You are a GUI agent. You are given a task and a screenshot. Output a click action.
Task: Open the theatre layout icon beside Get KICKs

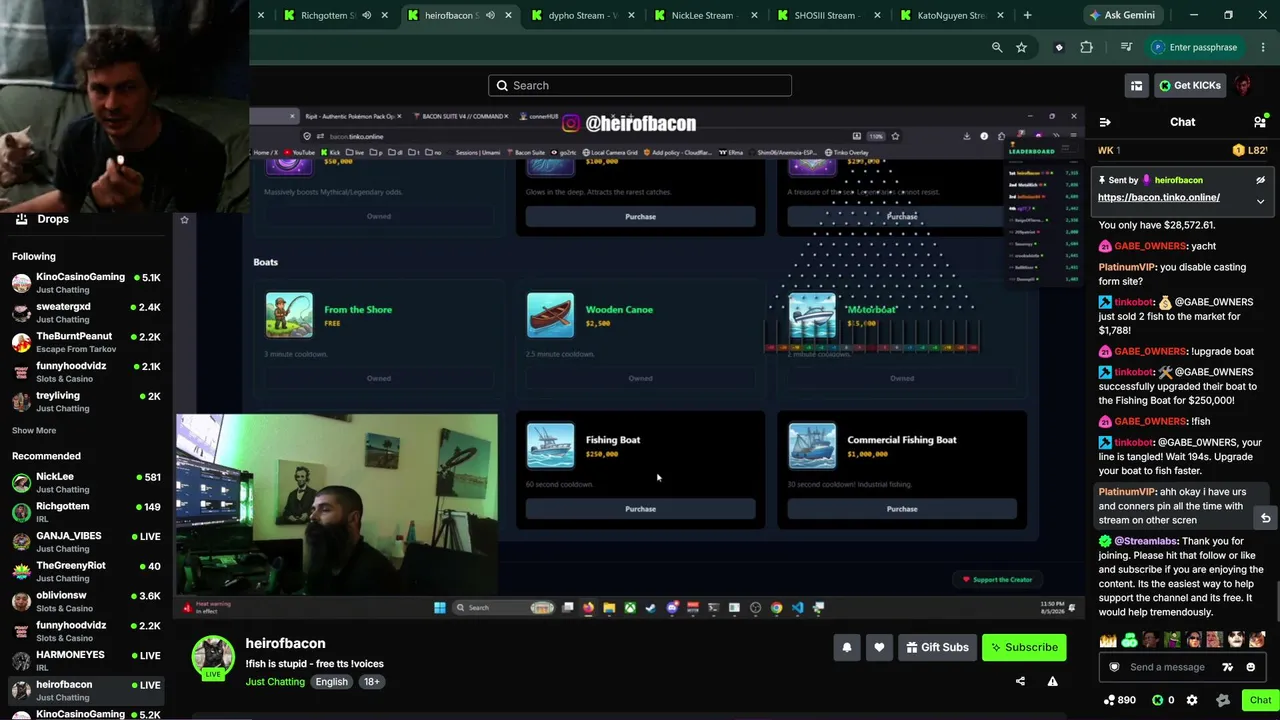(x=1136, y=86)
